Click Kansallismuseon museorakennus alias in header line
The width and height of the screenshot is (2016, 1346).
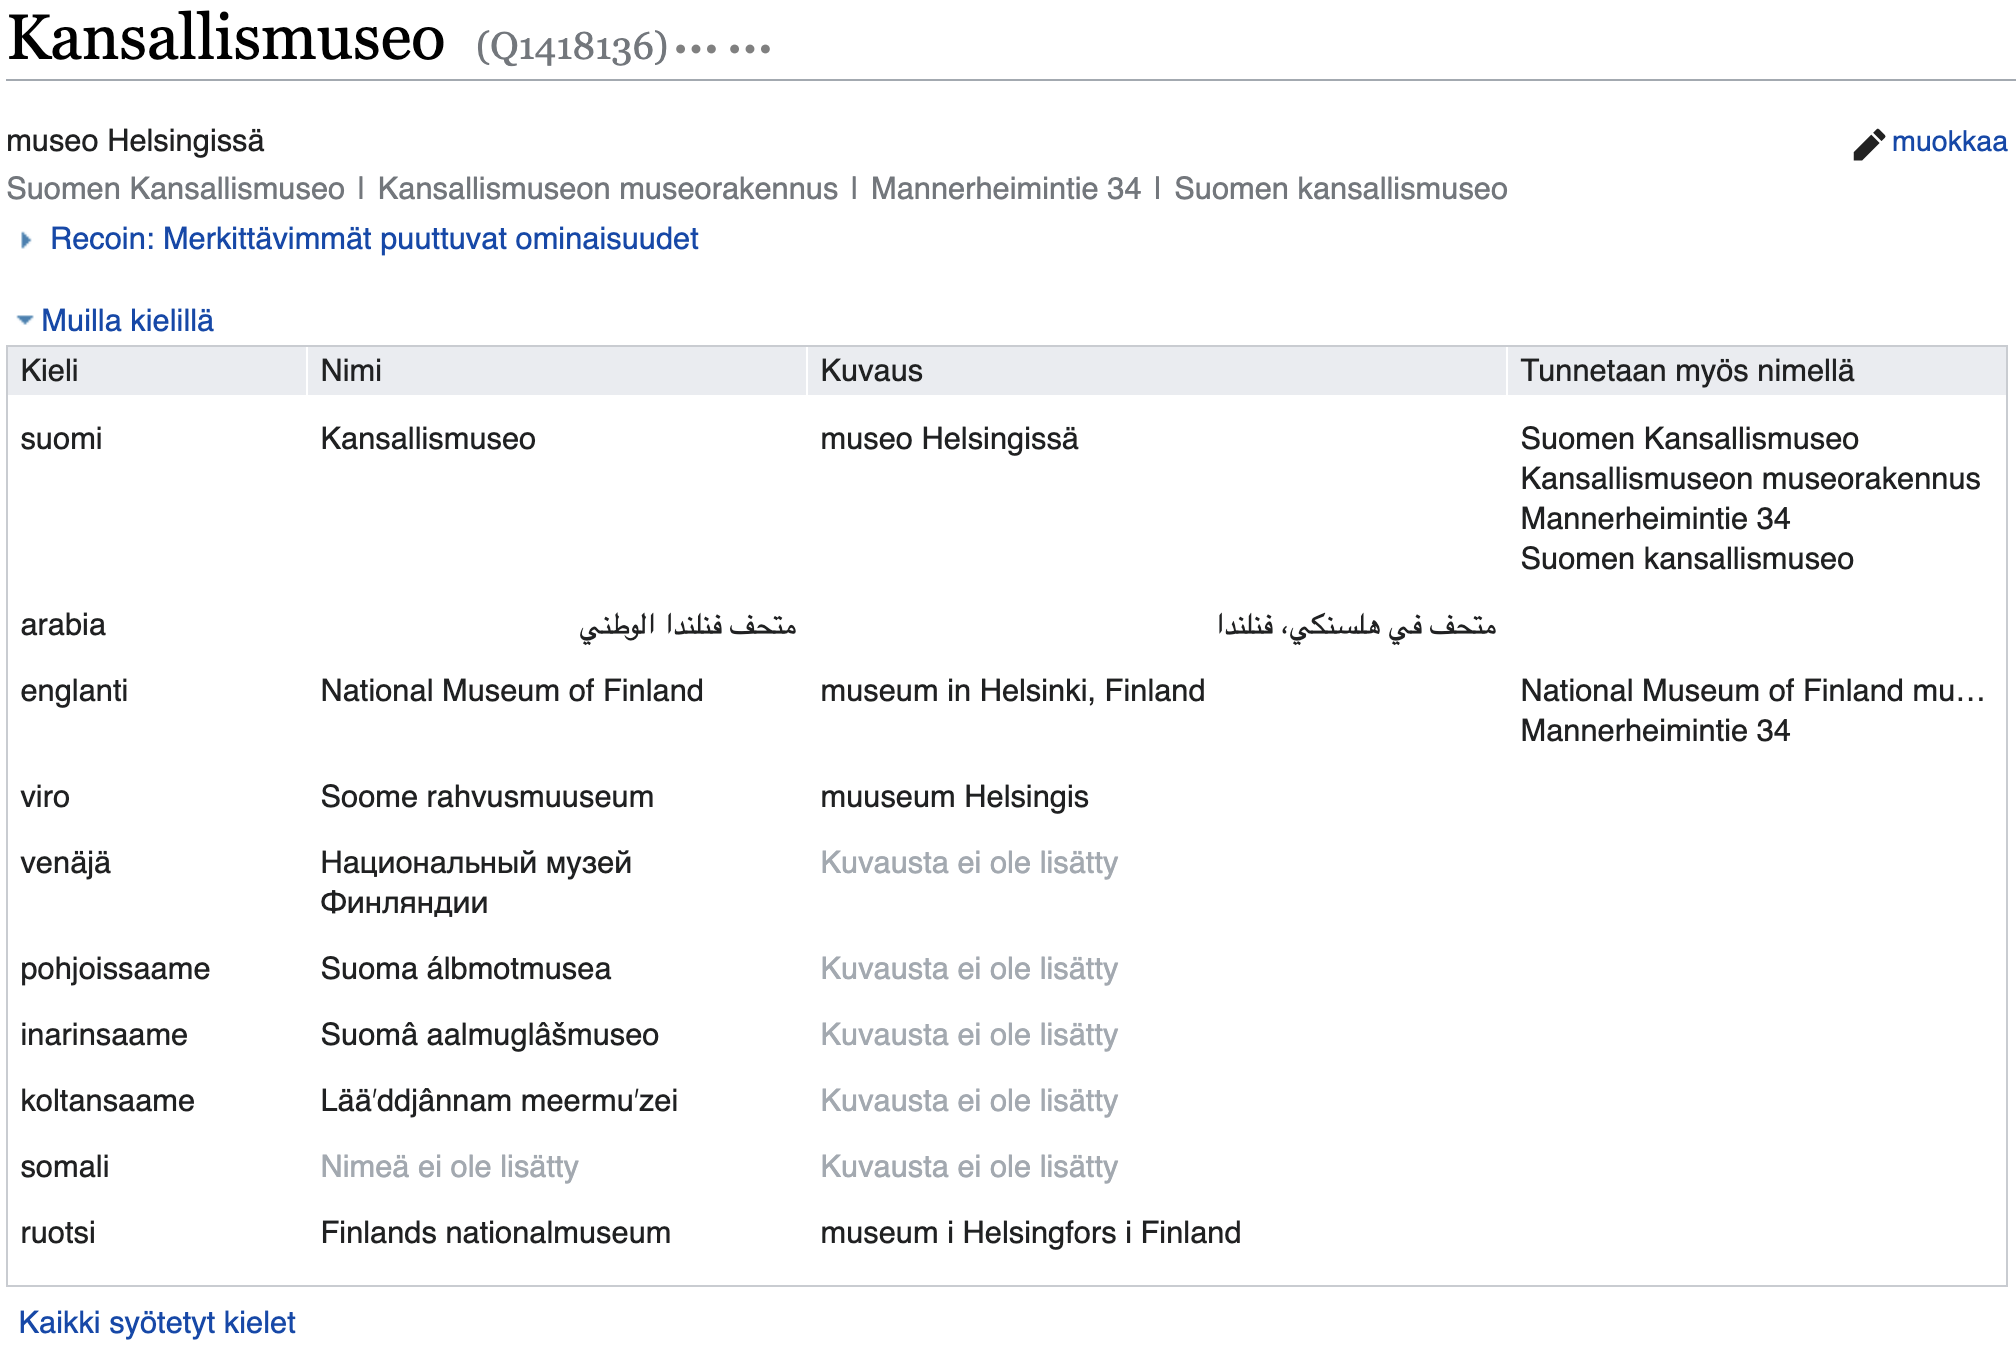[607, 189]
